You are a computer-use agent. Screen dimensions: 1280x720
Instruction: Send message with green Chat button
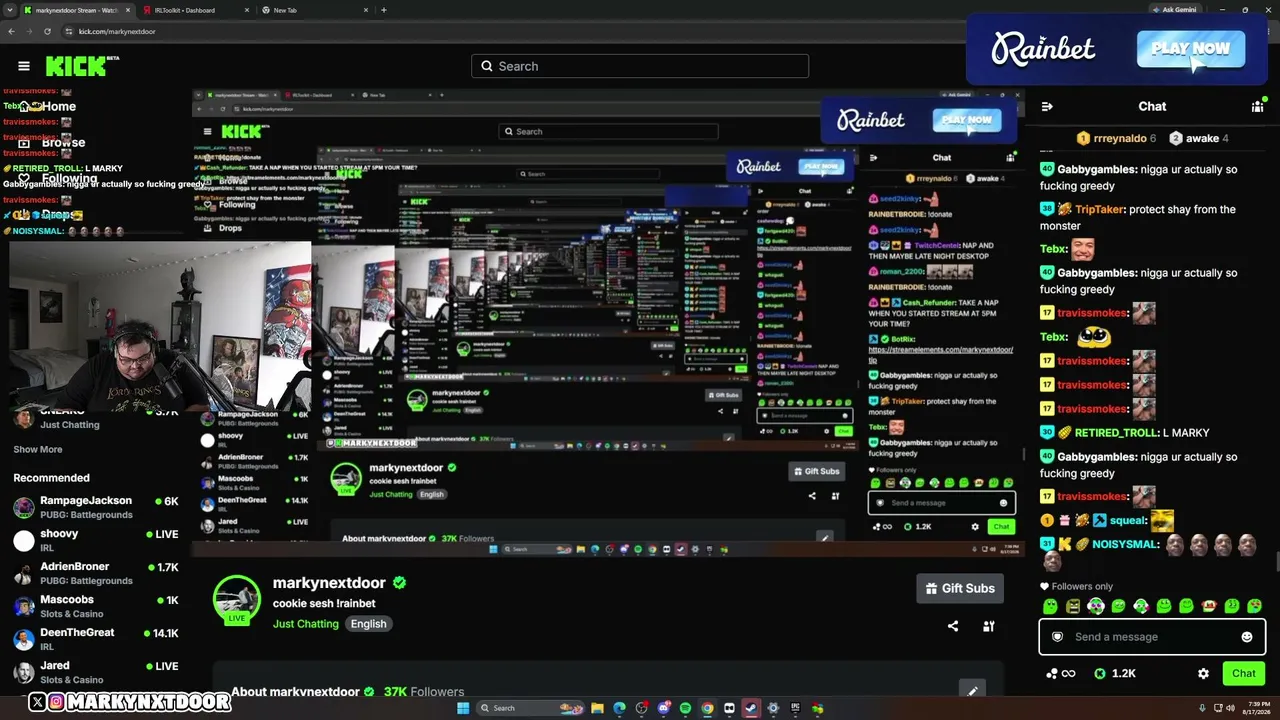(1244, 674)
